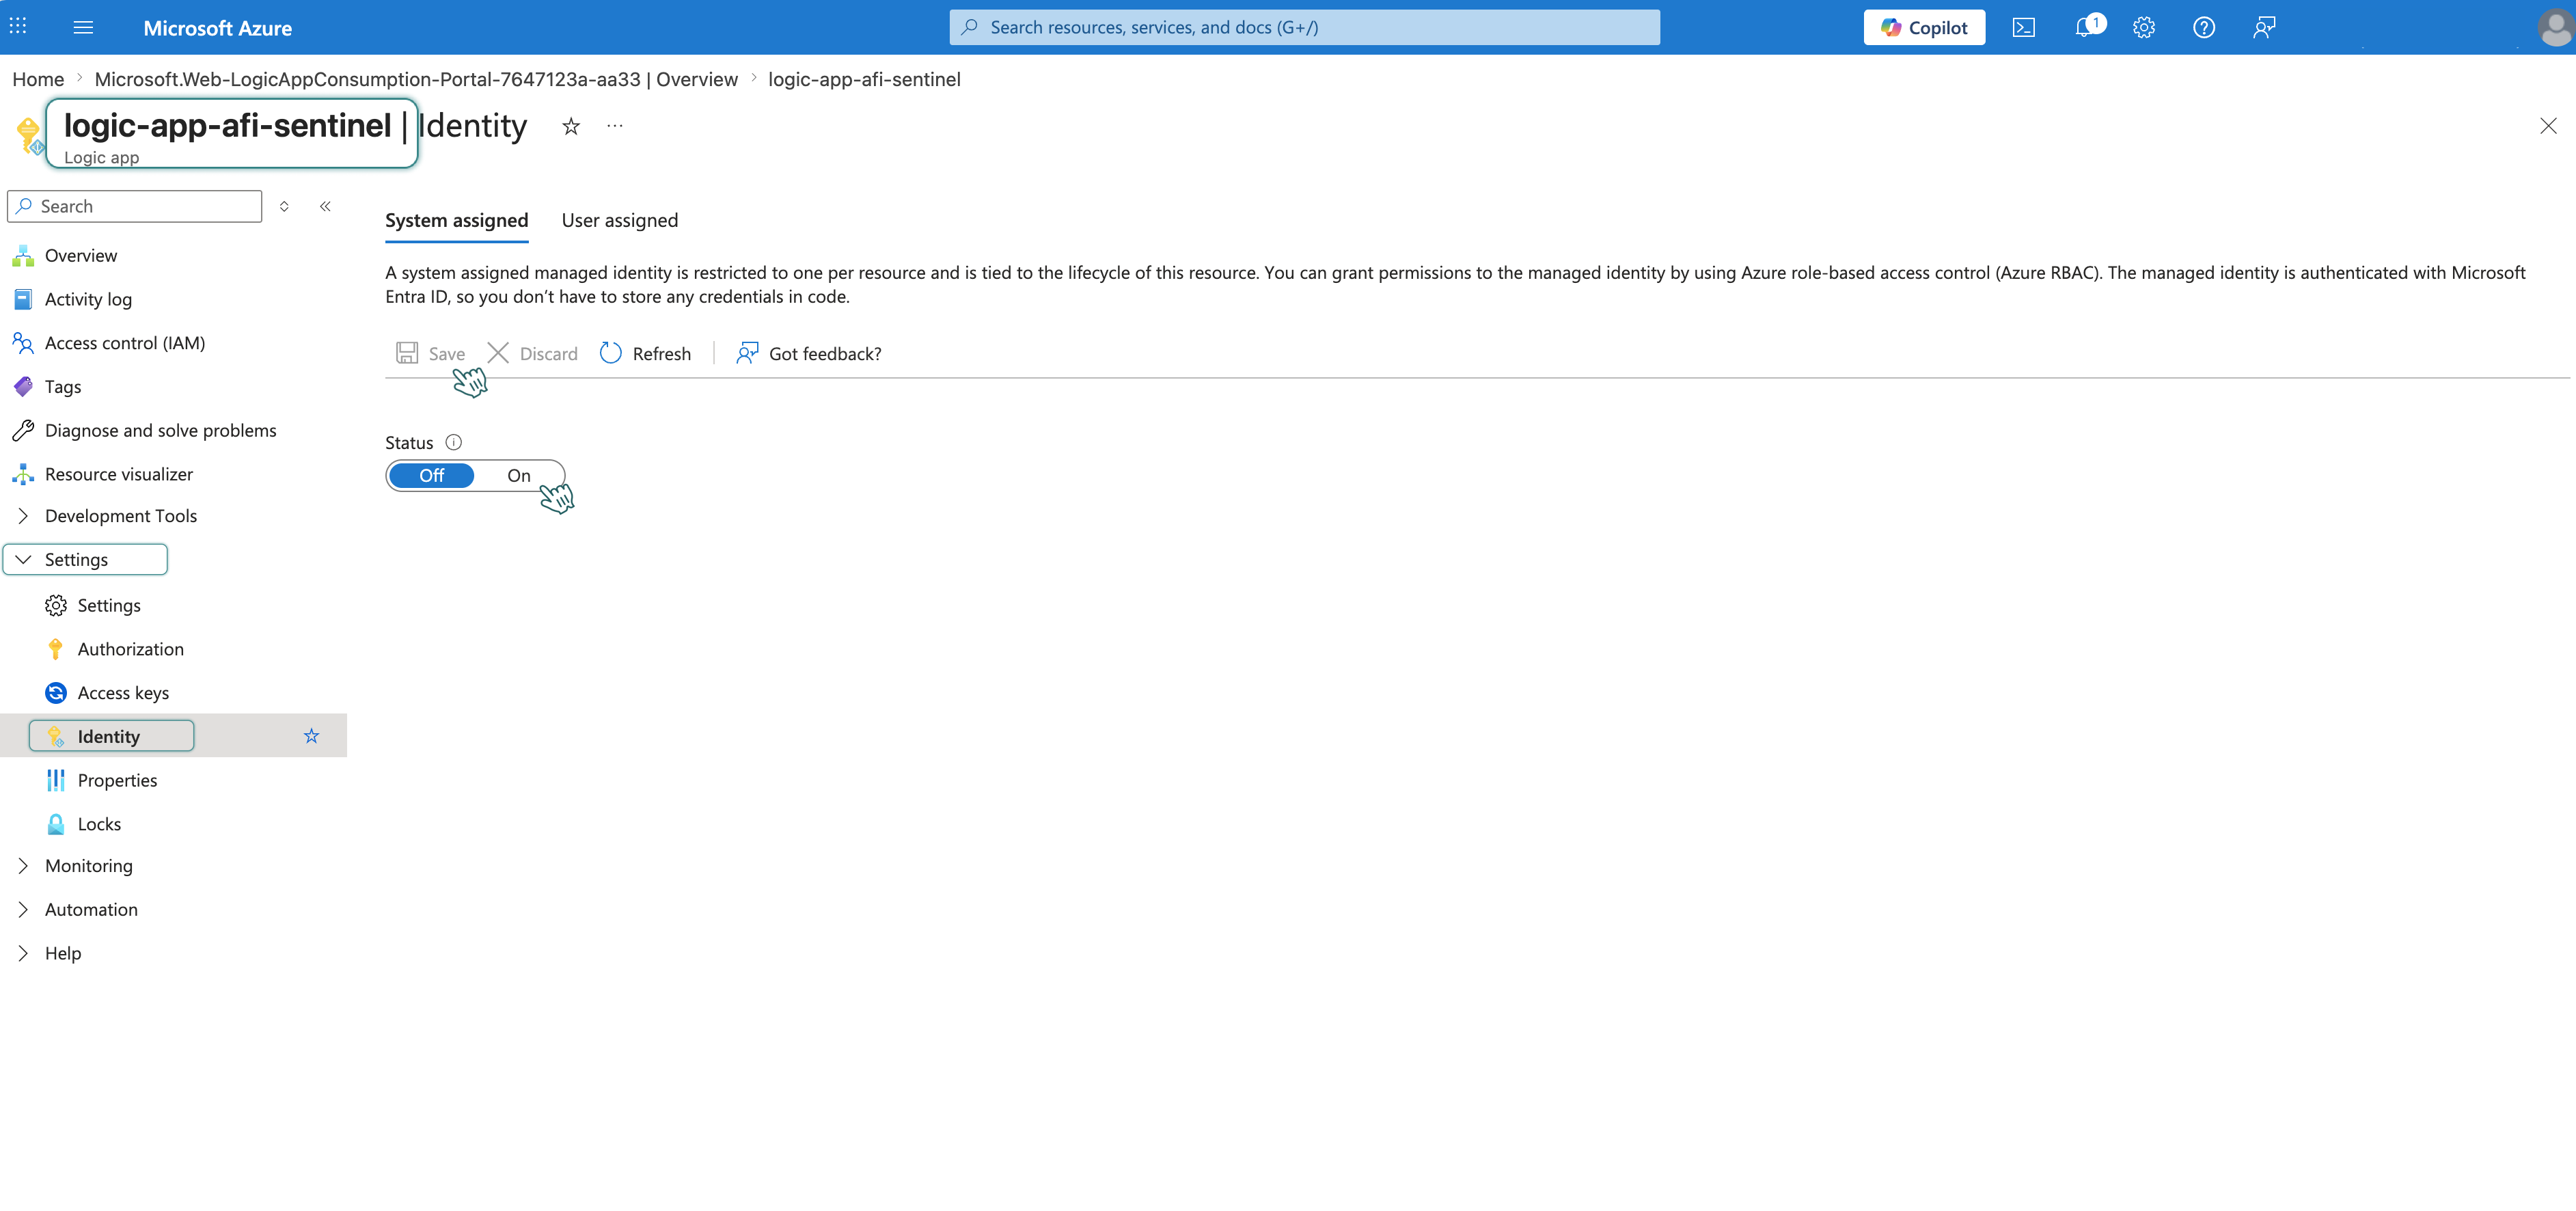Screen dimensions: 2576x1211
Task: Click the Discard toolbar button
Action: (533, 353)
